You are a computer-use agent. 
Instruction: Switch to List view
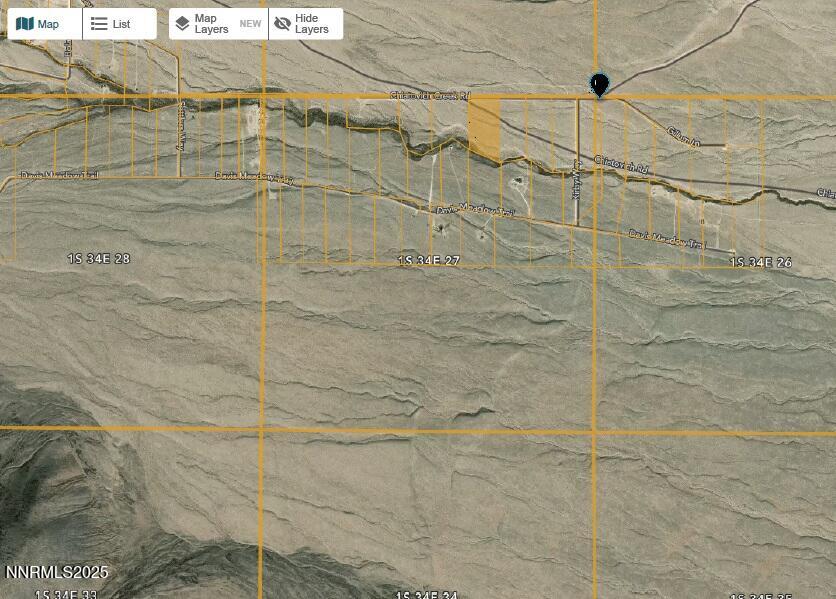tap(120, 24)
